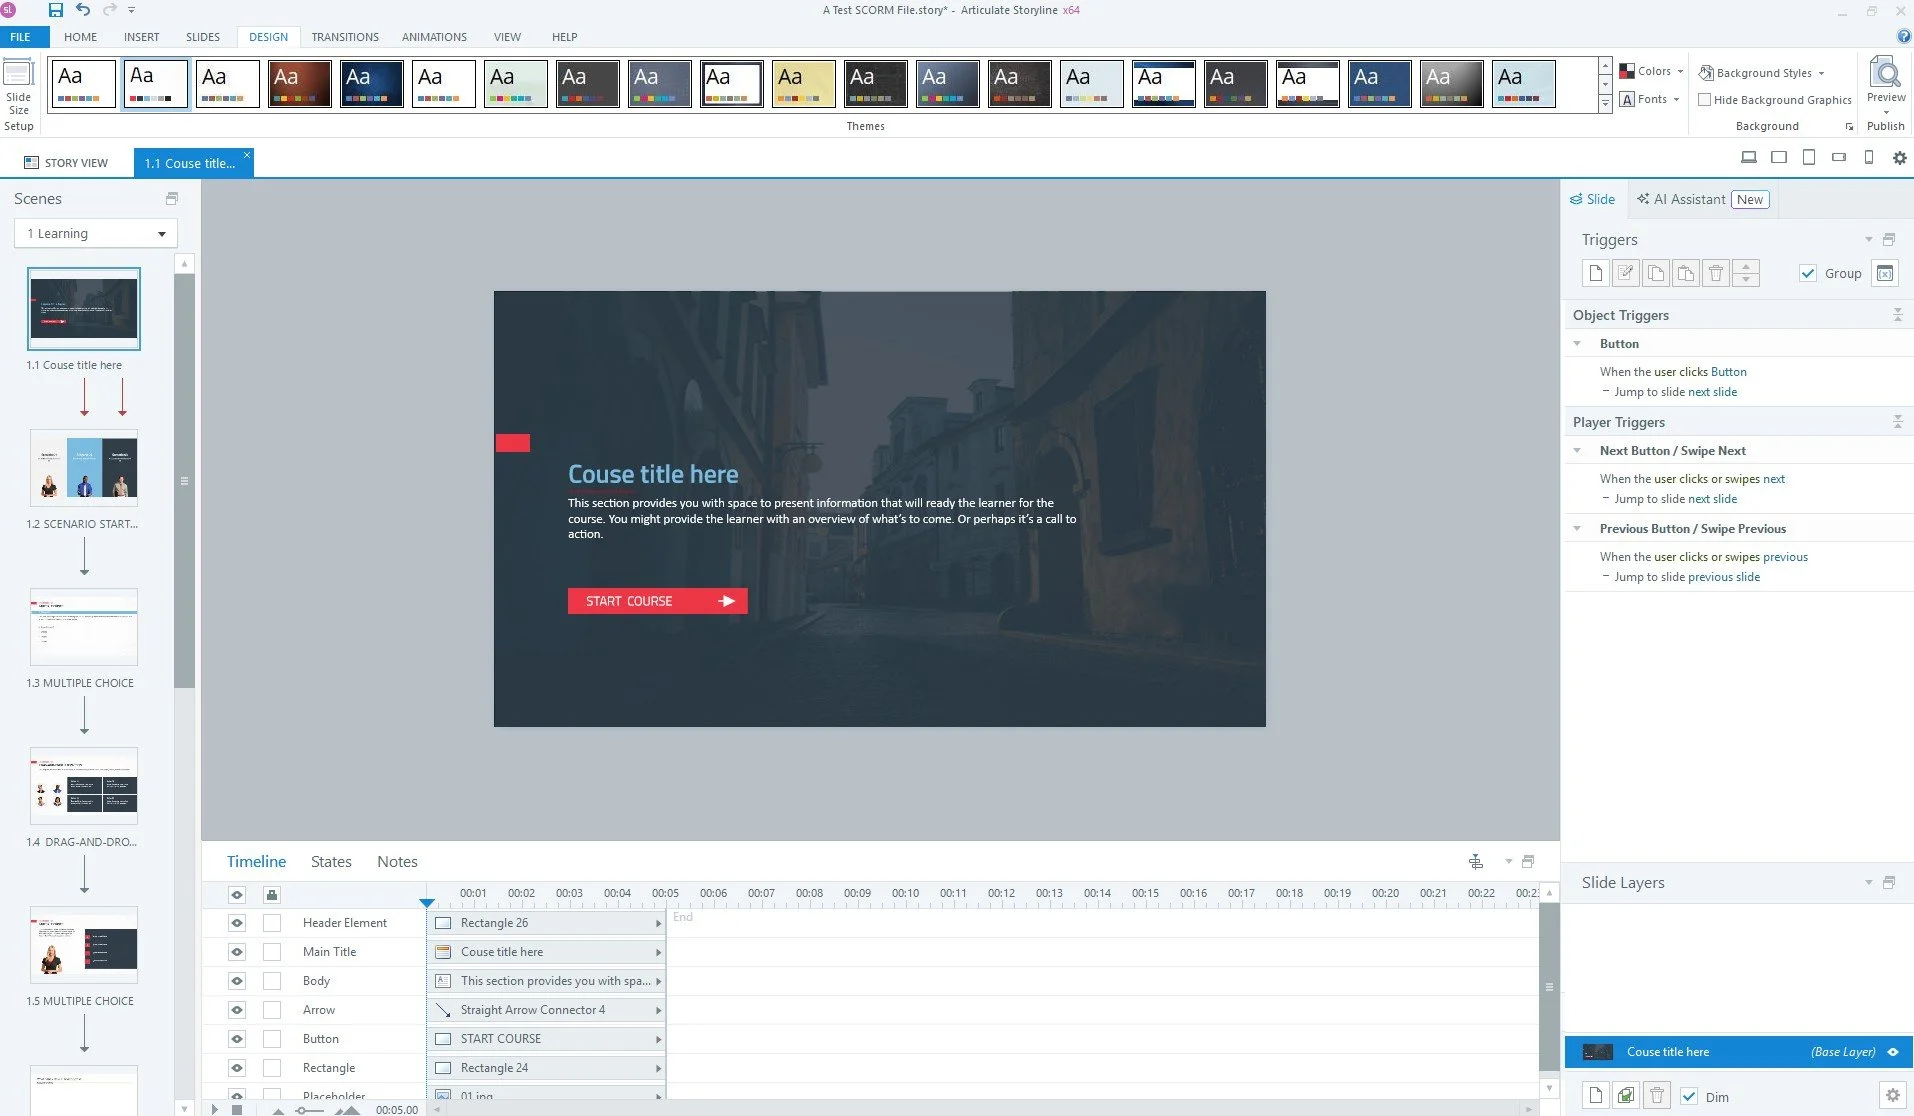1914x1116 pixels.
Task: Disable the Dim checkbox for the base layer
Action: [x=1689, y=1096]
